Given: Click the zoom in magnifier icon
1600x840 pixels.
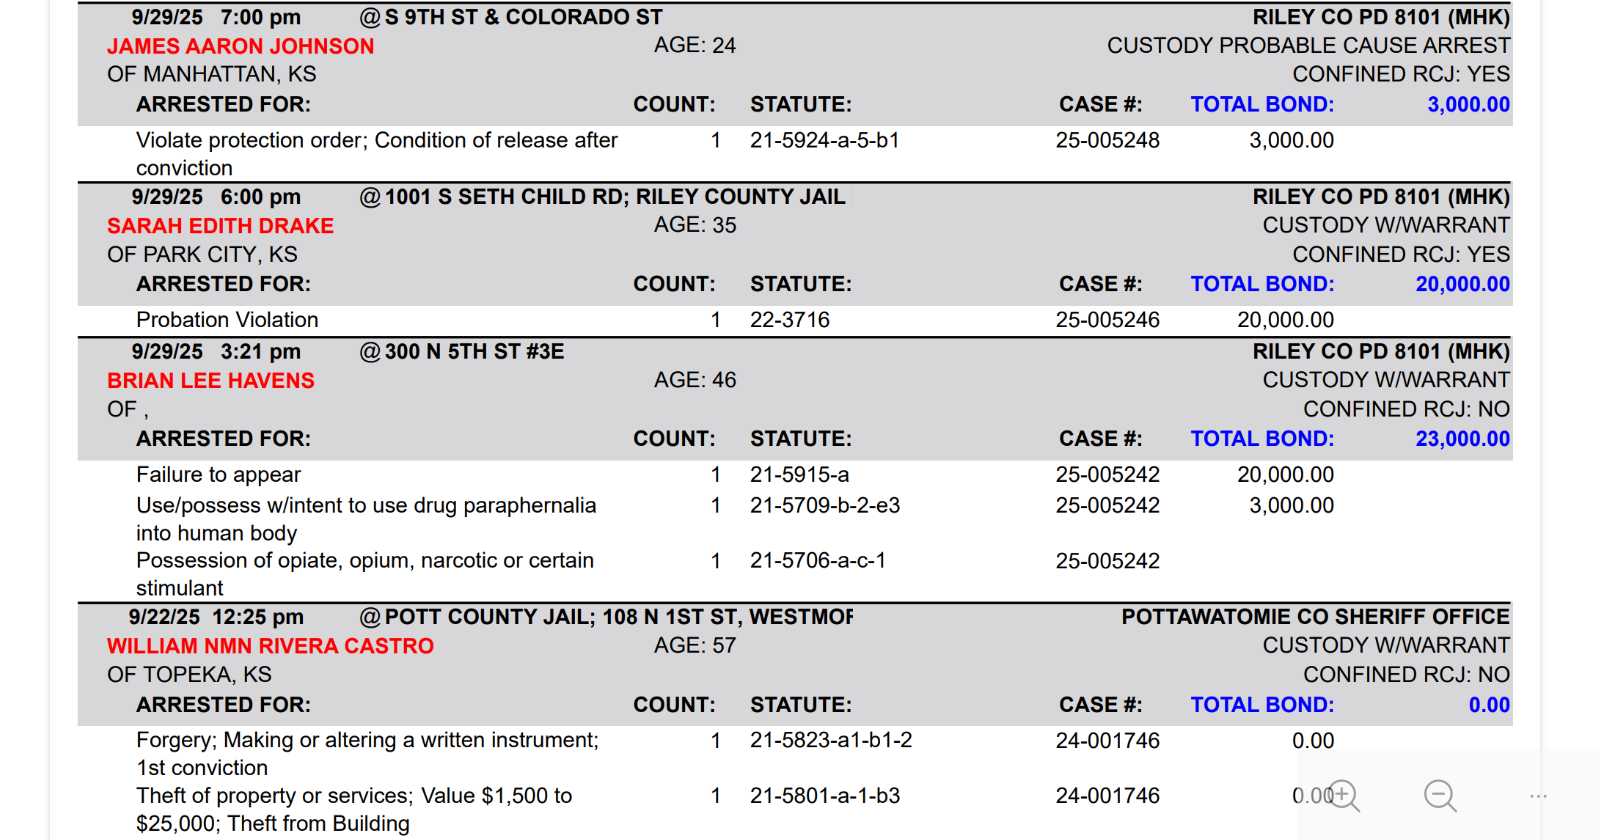Looking at the screenshot, I should 1343,796.
